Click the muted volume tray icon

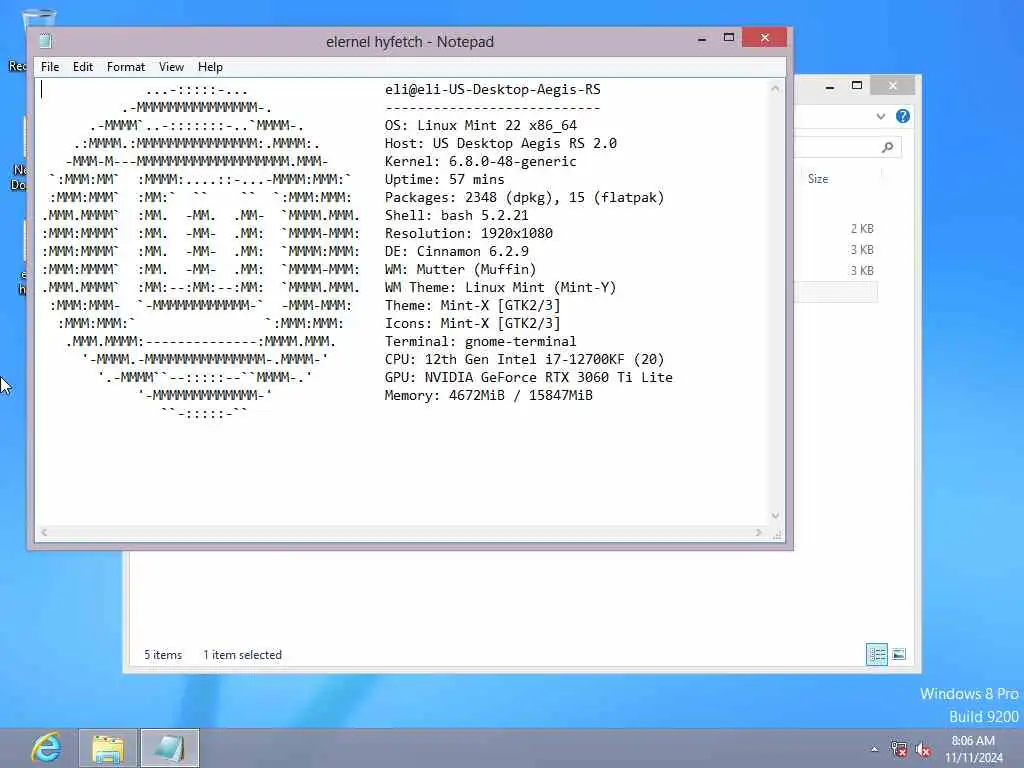tap(923, 749)
